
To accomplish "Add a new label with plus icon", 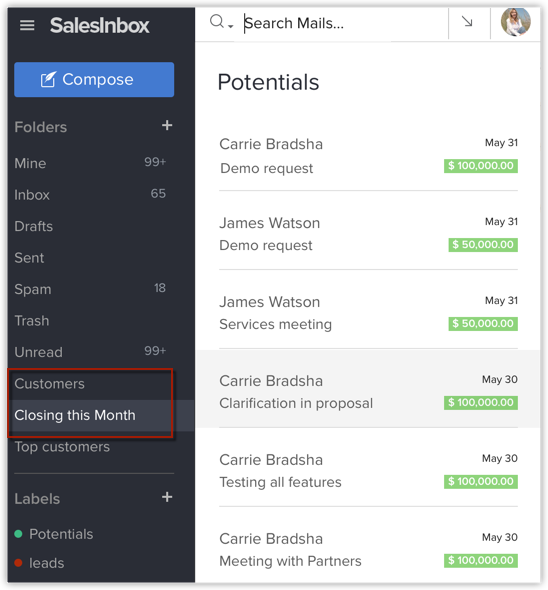I will pyautogui.click(x=167, y=497).
